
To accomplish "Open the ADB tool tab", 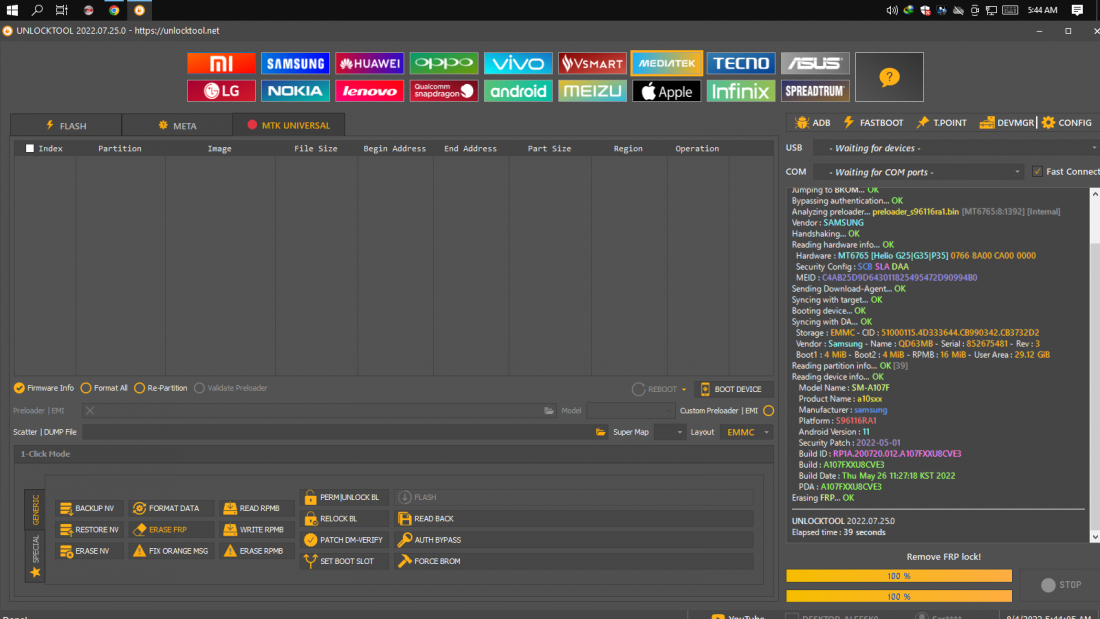I will pyautogui.click(x=813, y=123).
